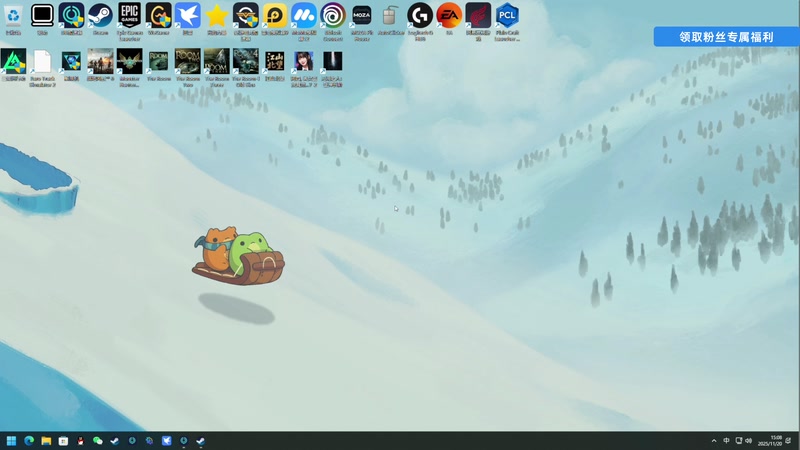This screenshot has width=800, height=450.
Task: Open the notification center icon
Action: coord(789,441)
